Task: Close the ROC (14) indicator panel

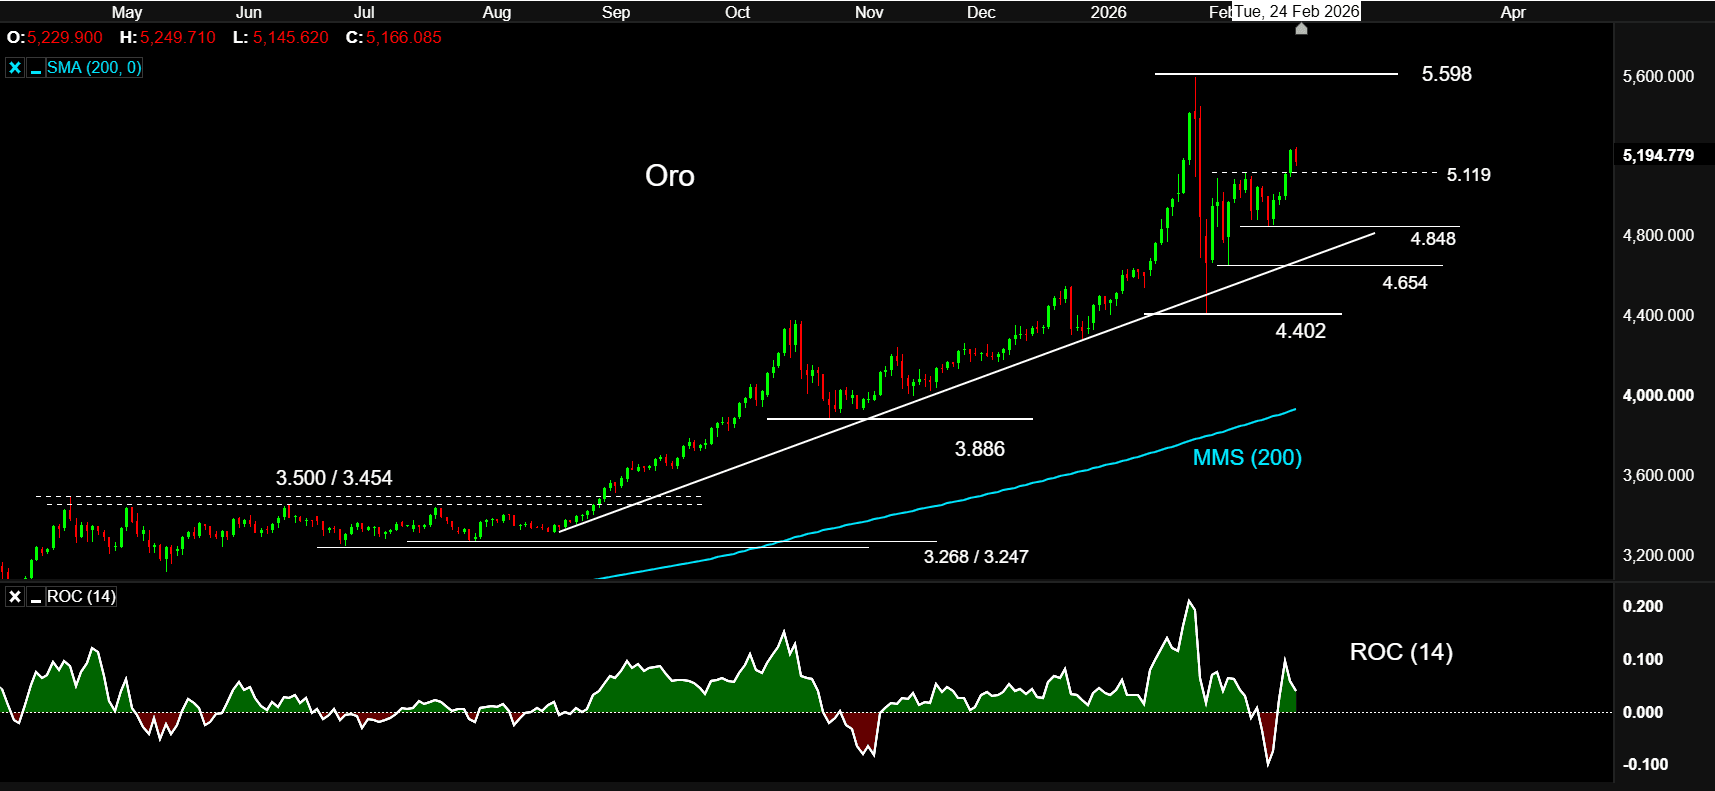Action: coord(15,597)
